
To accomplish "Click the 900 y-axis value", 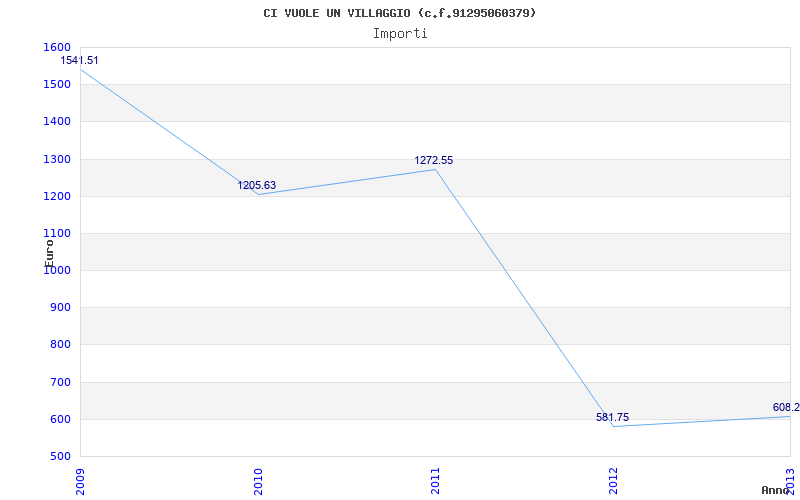I will [x=61, y=308].
